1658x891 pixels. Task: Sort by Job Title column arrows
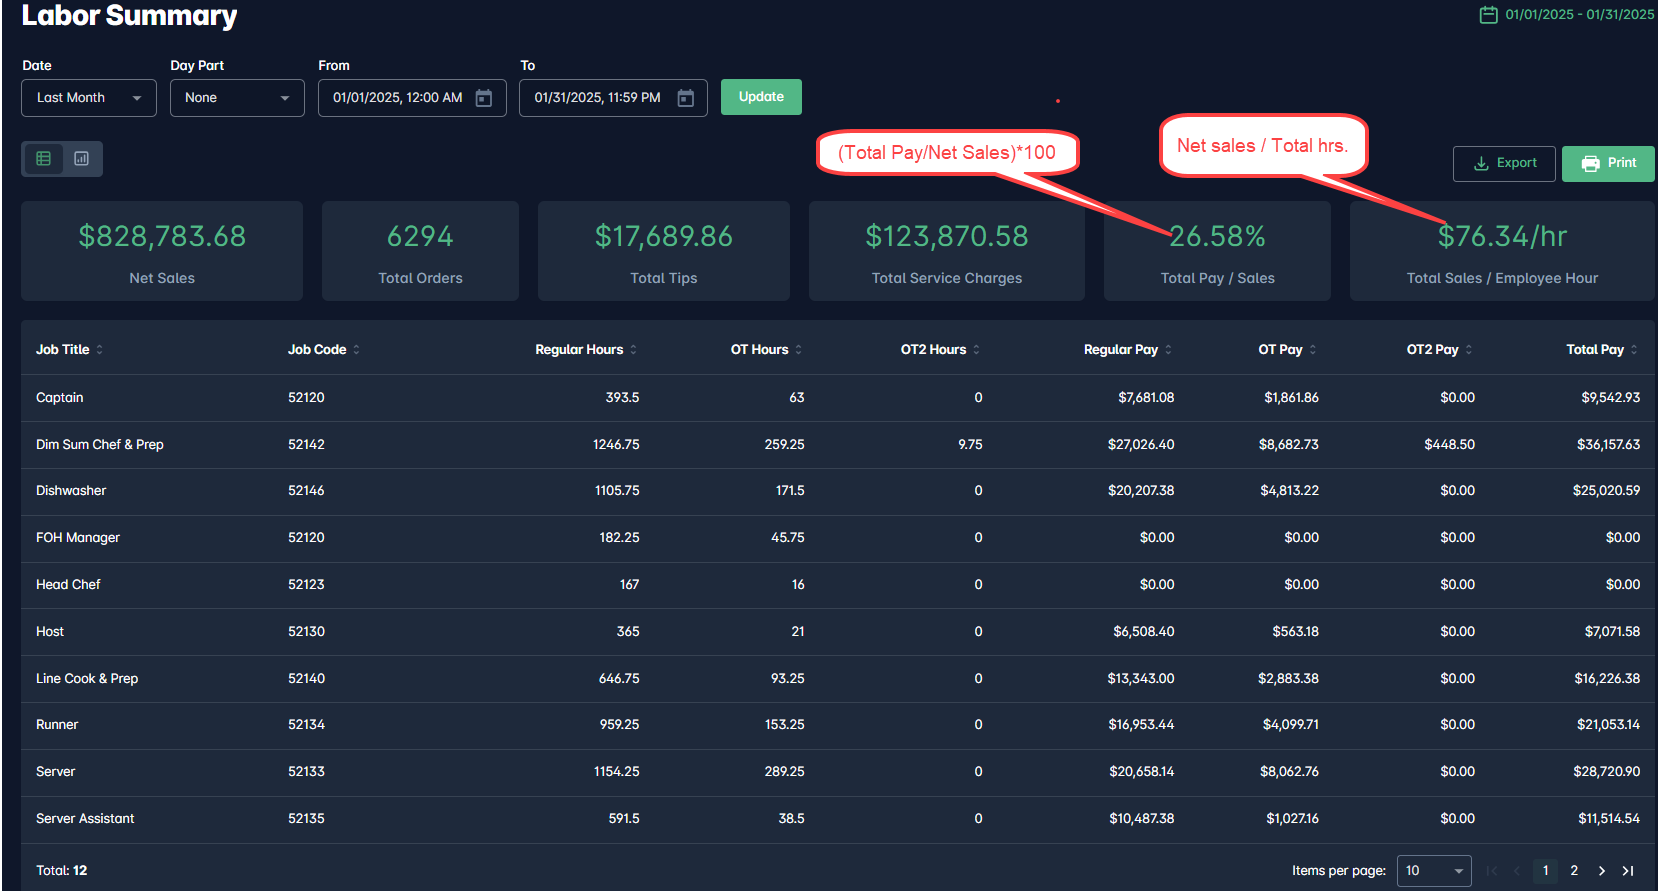[x=100, y=350]
